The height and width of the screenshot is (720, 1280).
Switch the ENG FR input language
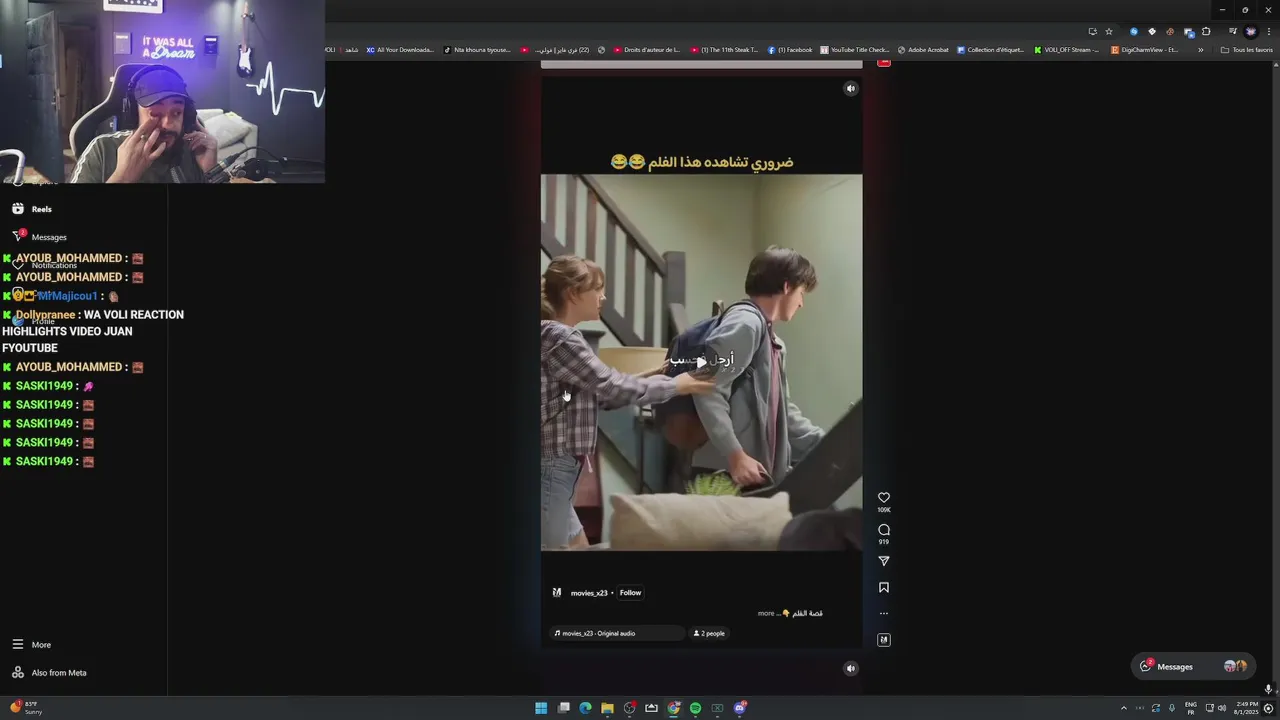point(1191,708)
